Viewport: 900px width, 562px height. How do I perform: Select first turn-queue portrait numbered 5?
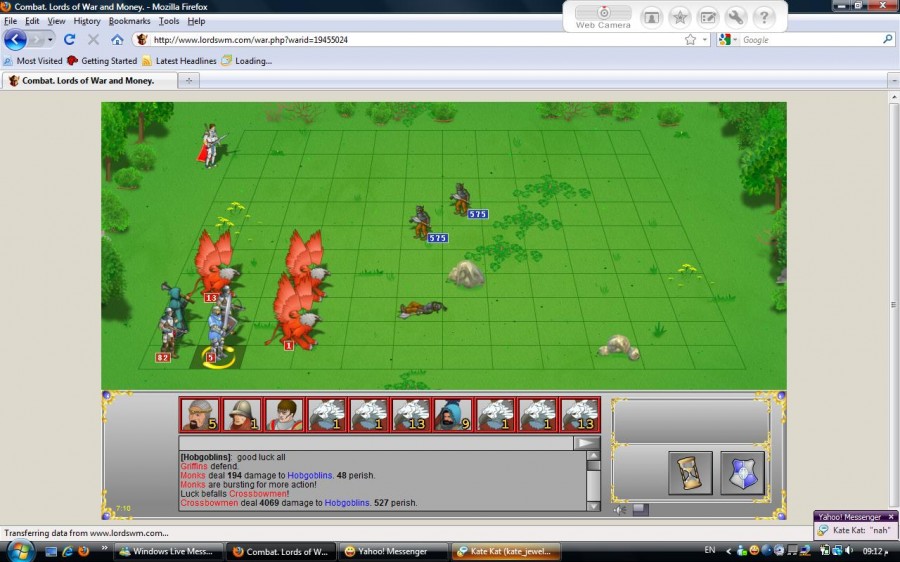200,414
